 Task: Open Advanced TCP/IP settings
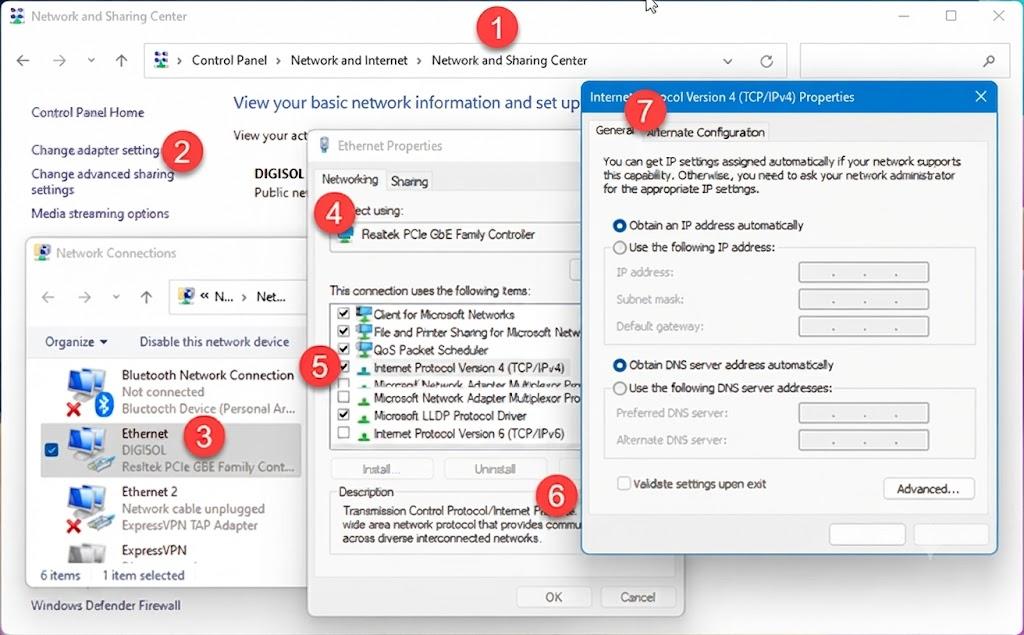(x=929, y=489)
